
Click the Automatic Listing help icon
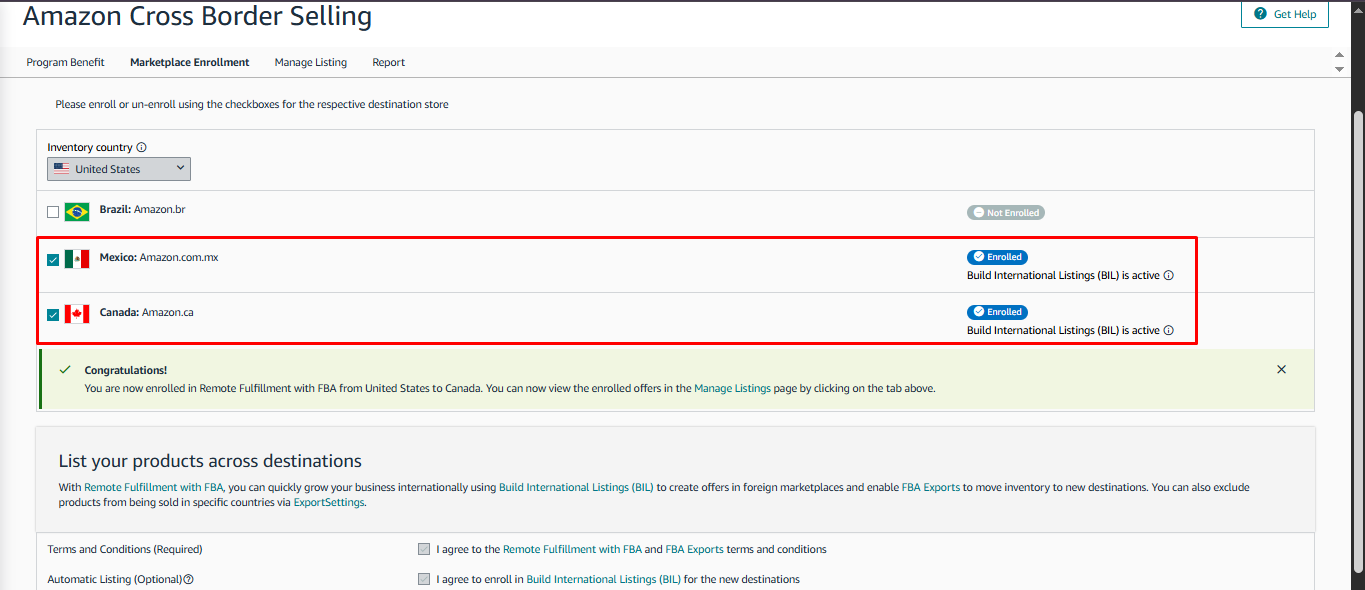click(x=188, y=579)
